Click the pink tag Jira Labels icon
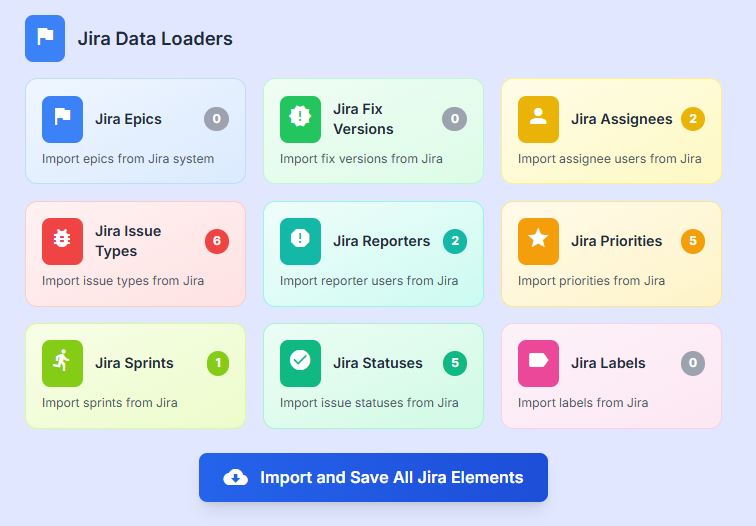 538,363
